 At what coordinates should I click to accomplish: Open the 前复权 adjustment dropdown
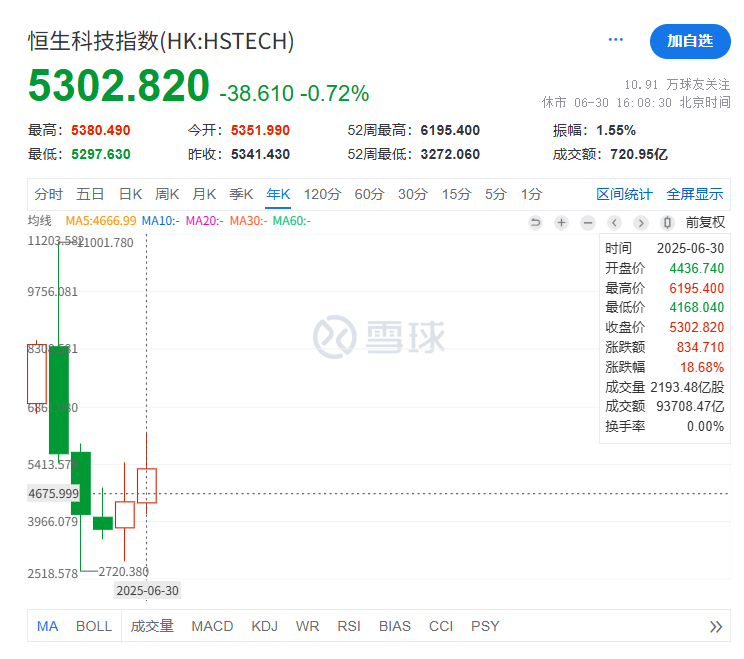pyautogui.click(x=705, y=222)
